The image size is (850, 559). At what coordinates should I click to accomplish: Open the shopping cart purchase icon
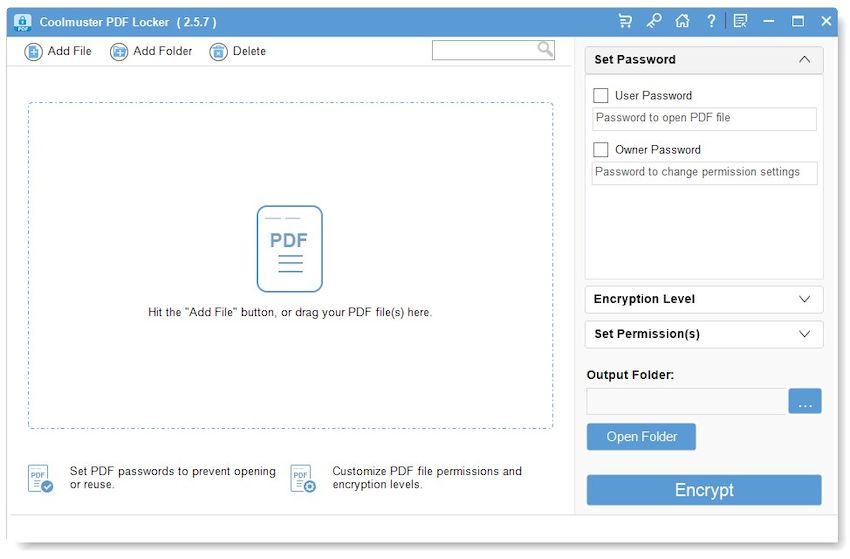625,21
